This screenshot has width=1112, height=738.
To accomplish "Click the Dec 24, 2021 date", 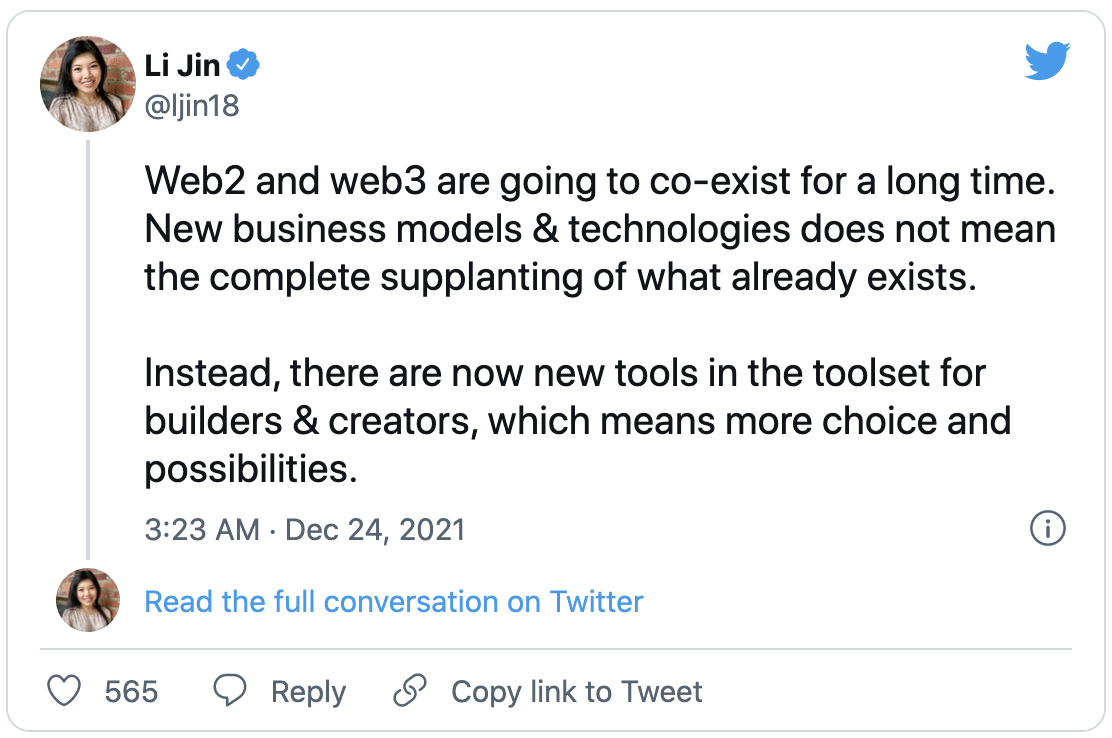I will pos(375,528).
